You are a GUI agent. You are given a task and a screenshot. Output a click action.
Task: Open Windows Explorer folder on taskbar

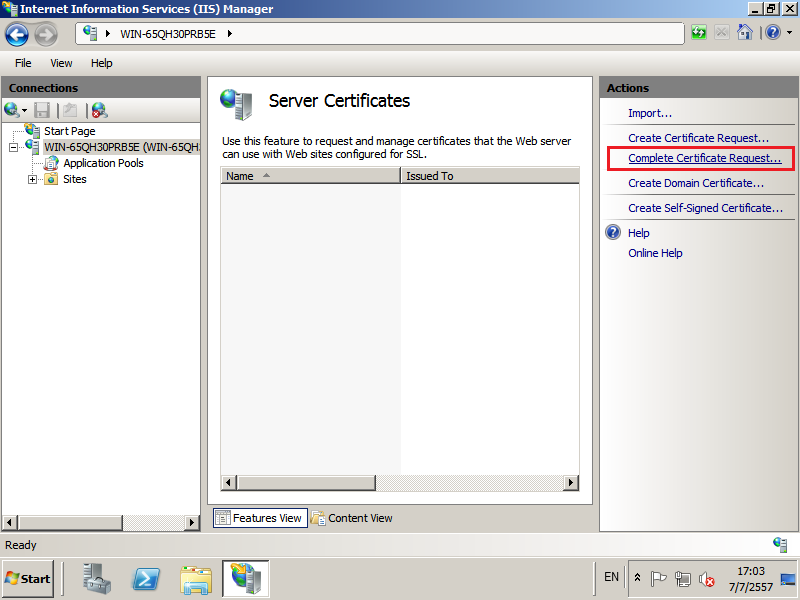point(196,578)
